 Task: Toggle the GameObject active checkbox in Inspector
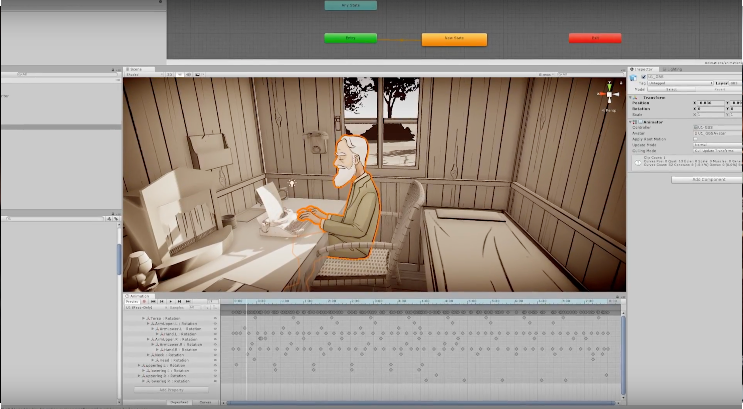pyautogui.click(x=643, y=77)
